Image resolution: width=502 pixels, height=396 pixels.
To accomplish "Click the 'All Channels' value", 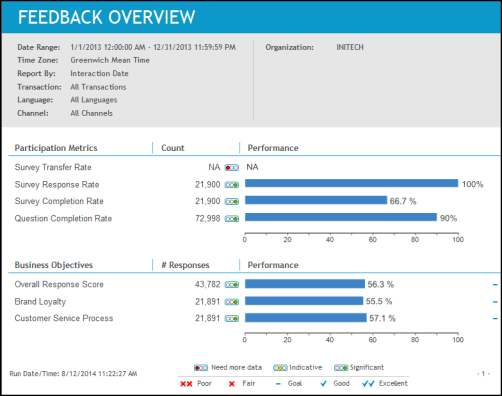I will click(91, 113).
